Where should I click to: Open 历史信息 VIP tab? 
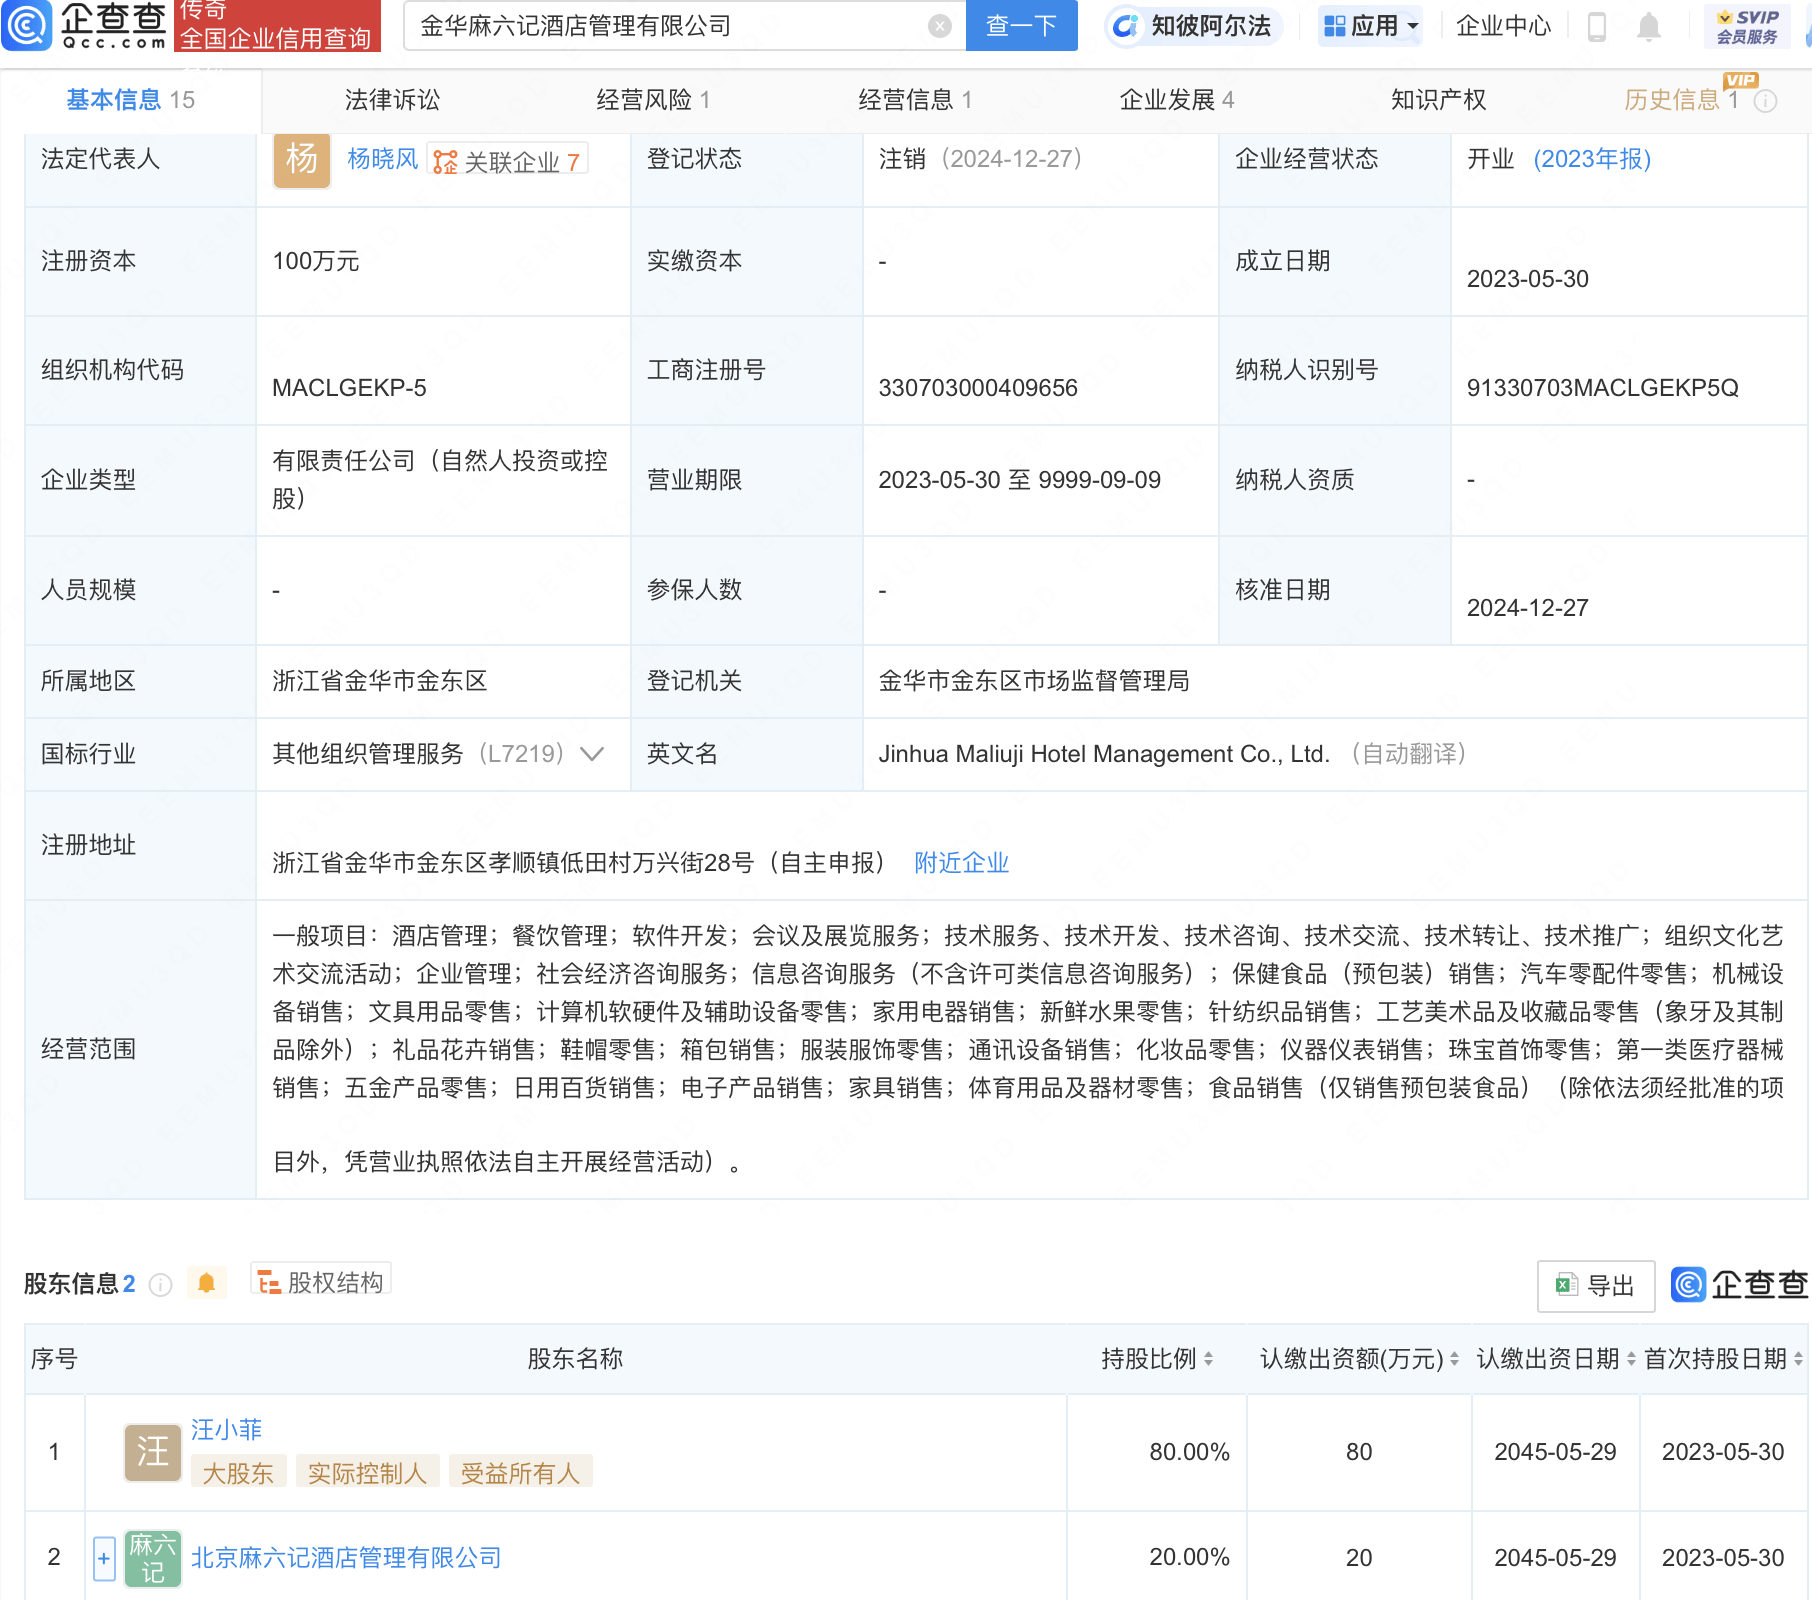(1682, 100)
